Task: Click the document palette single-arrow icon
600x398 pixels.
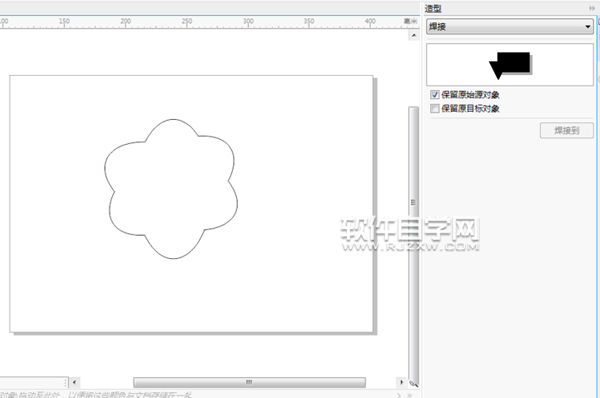Action: coord(399,395)
